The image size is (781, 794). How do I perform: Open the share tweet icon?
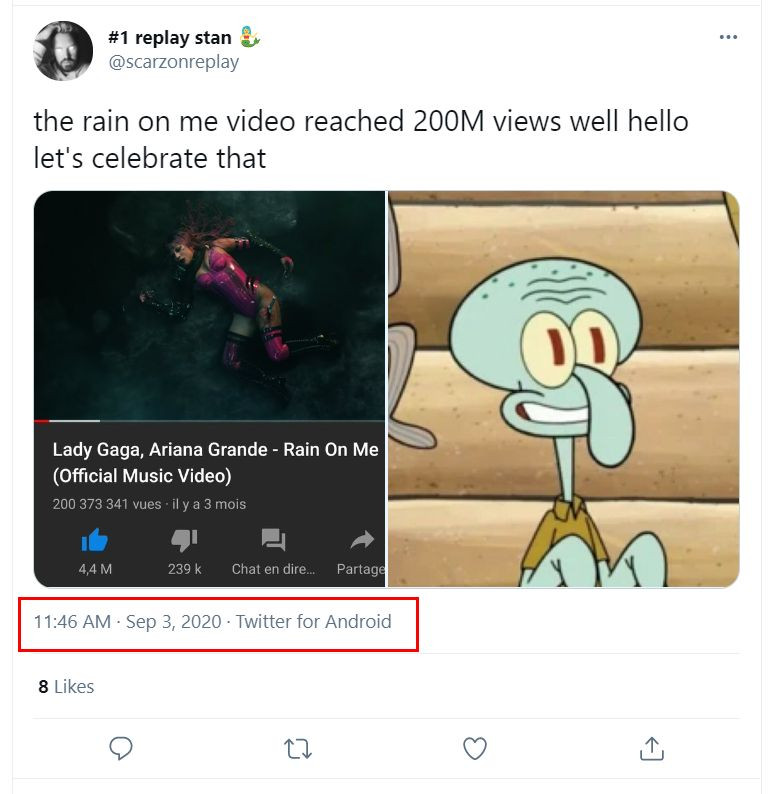pos(651,748)
